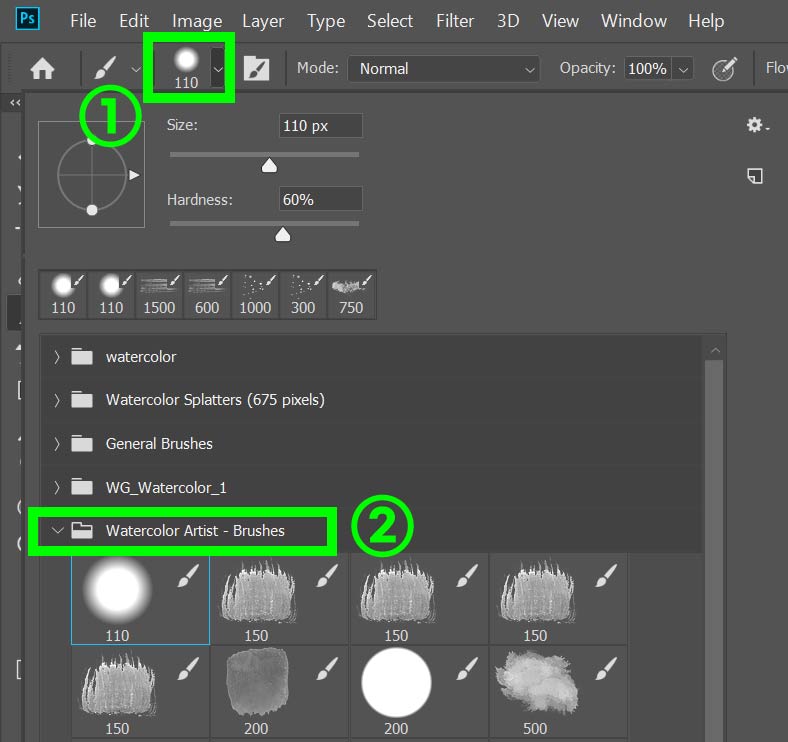Open the File menu
This screenshot has width=788, height=742.
point(83,21)
